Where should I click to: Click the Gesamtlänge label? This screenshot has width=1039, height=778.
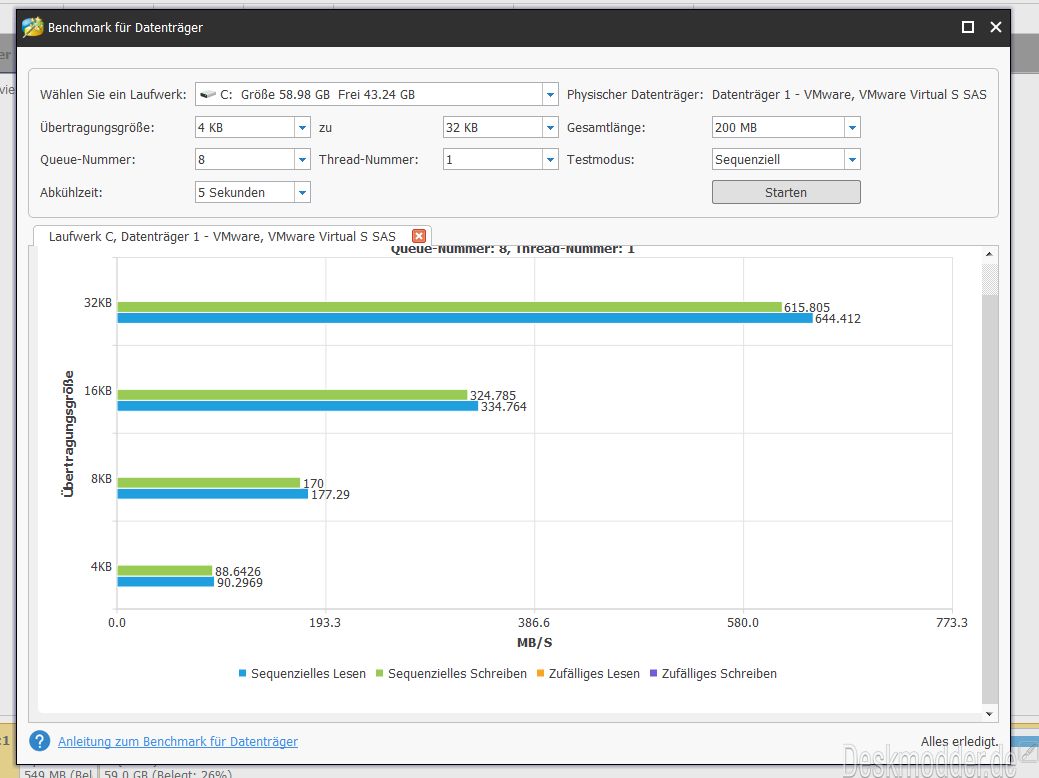[606, 128]
